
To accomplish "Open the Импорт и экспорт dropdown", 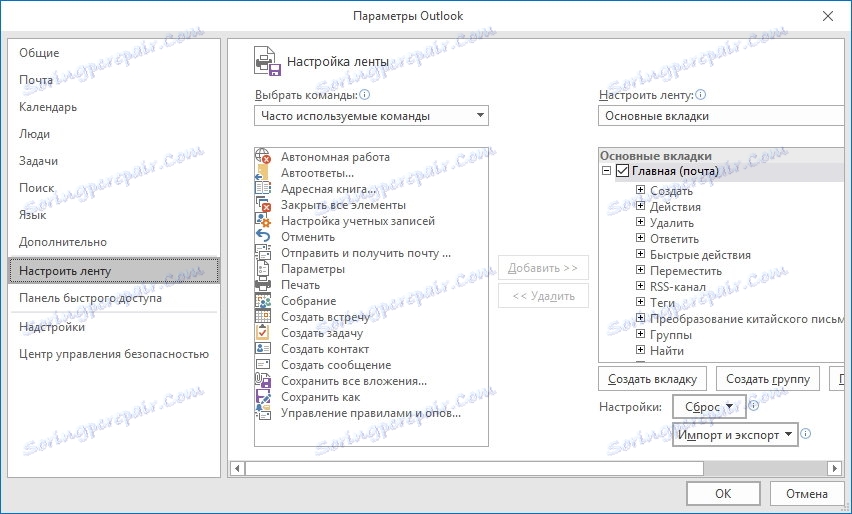I will [735, 435].
